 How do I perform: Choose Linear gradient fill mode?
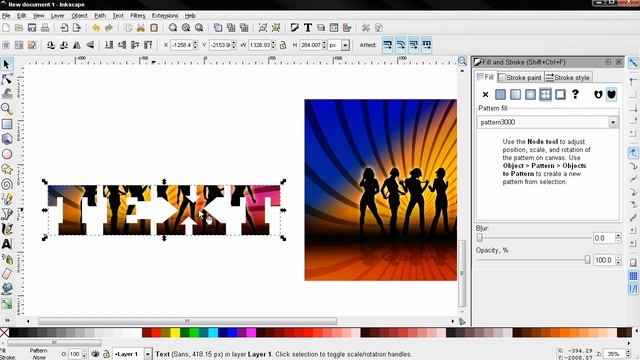point(516,95)
